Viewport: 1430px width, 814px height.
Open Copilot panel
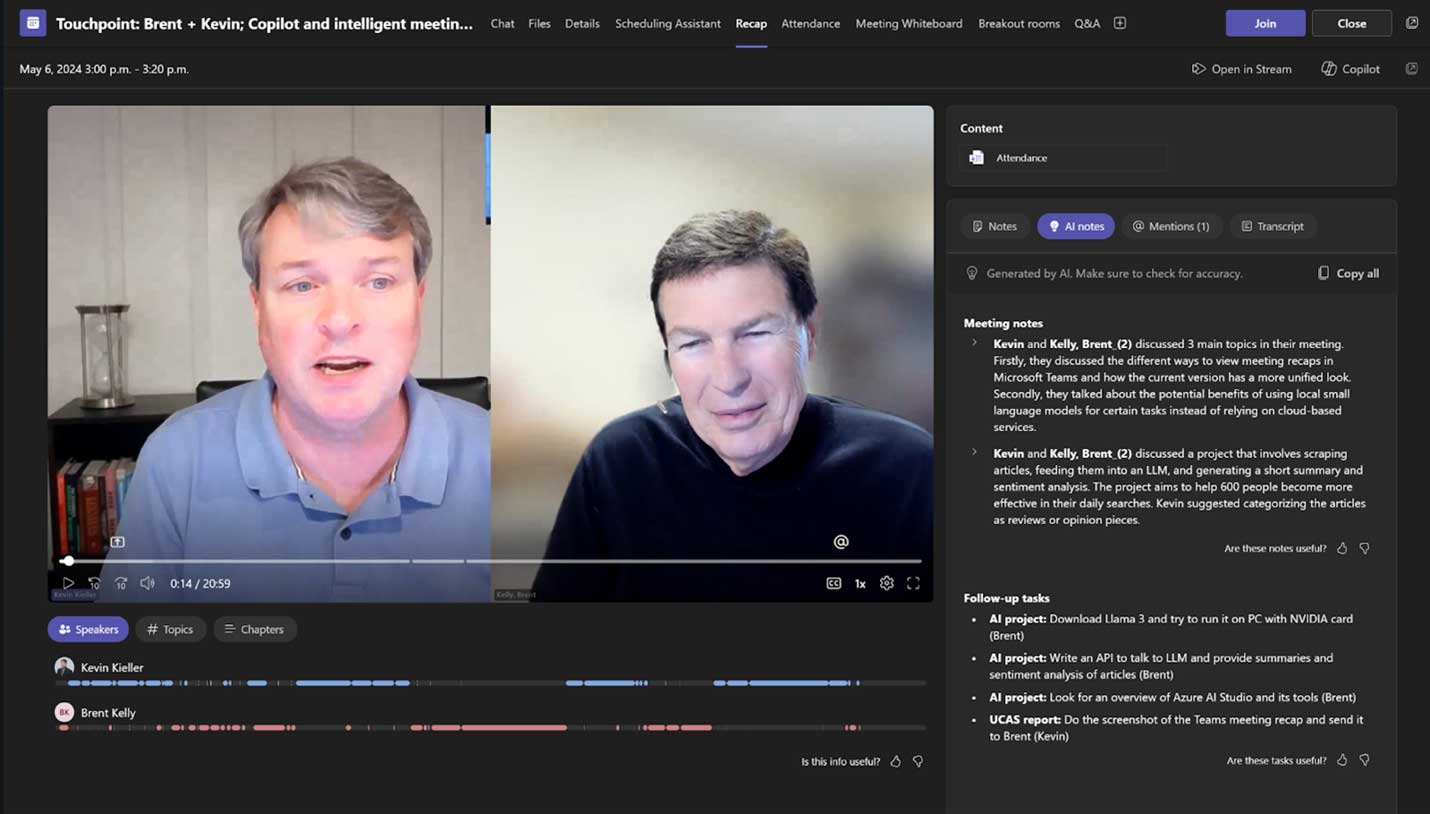coord(1350,69)
